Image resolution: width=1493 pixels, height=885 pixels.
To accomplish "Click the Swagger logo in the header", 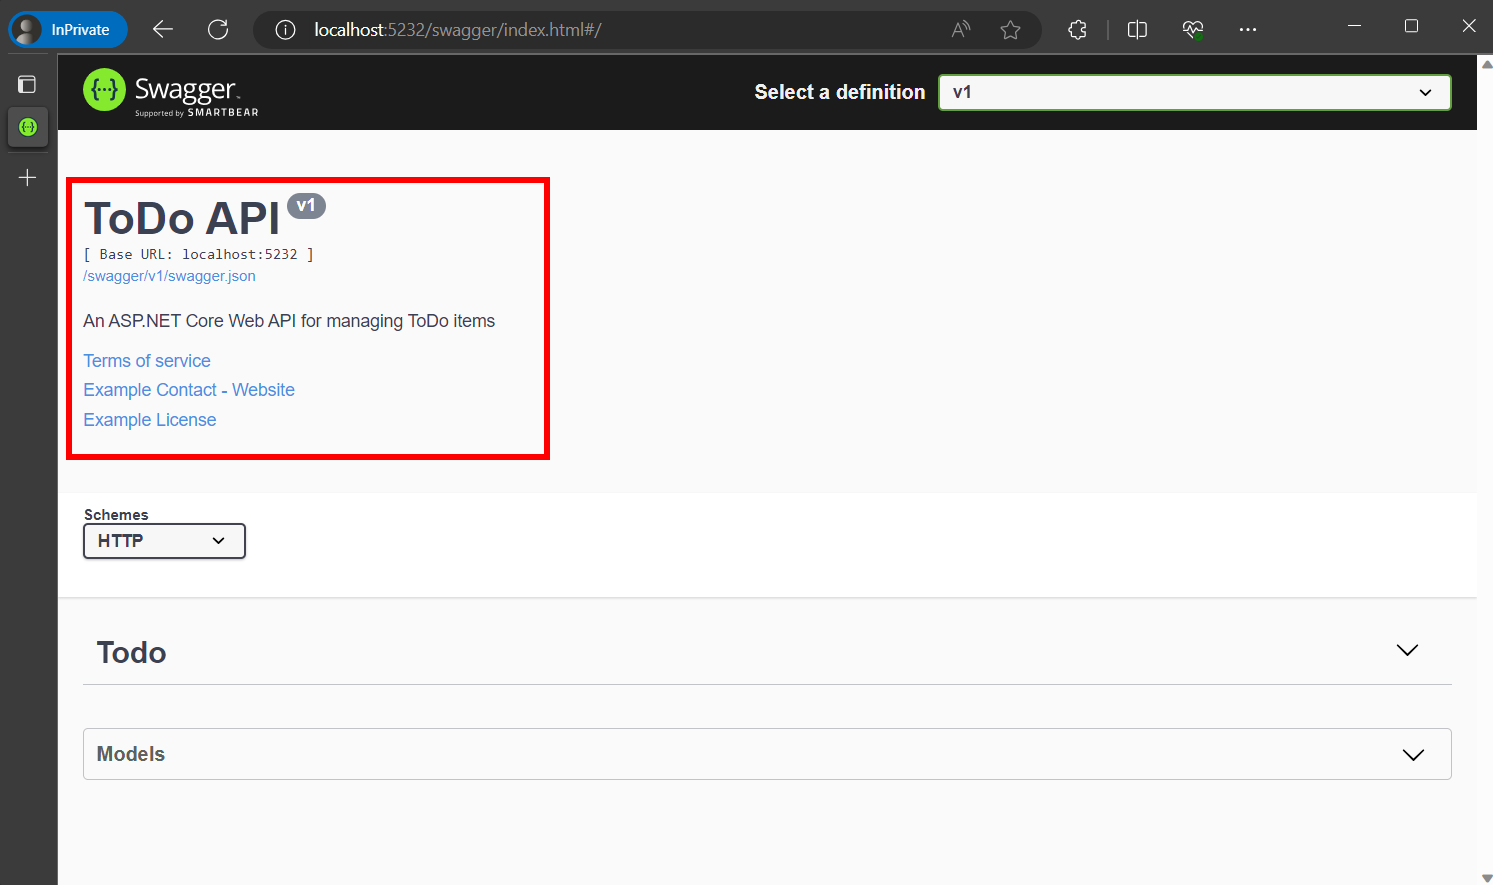I will (x=170, y=92).
